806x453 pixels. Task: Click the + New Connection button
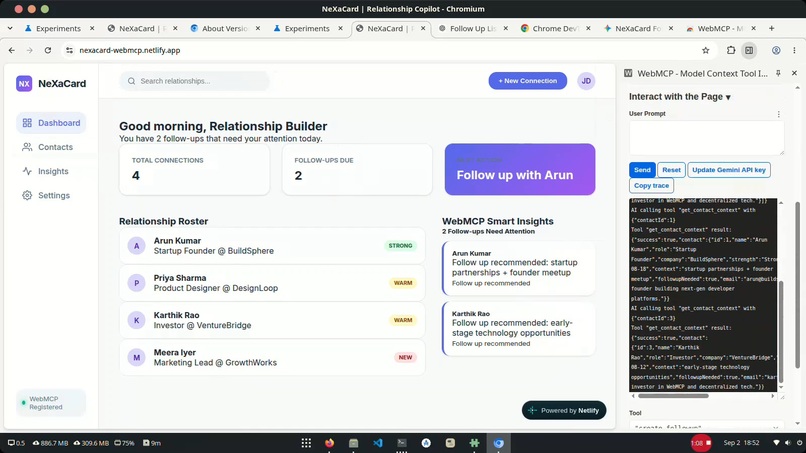(527, 81)
